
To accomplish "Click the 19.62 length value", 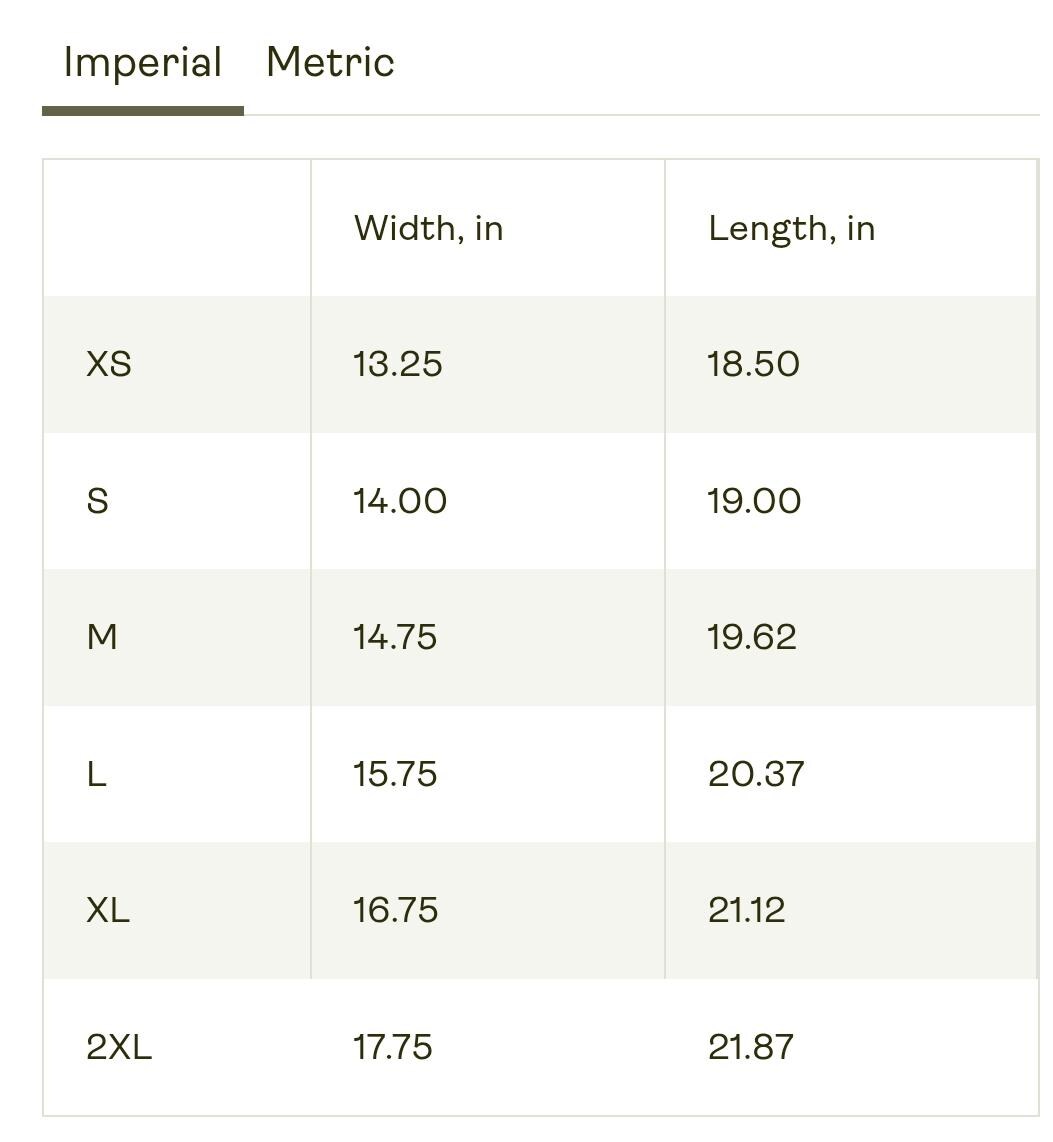I will coord(752,637).
